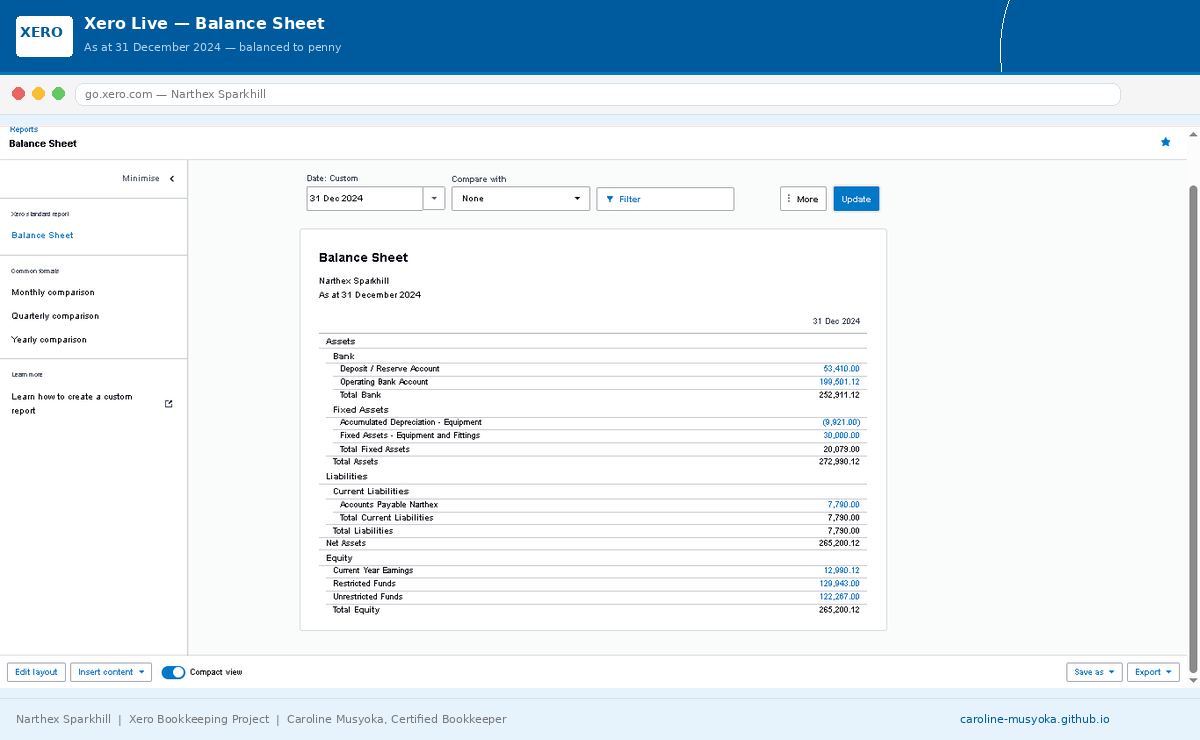Select Quarterly comparison format

55,316
